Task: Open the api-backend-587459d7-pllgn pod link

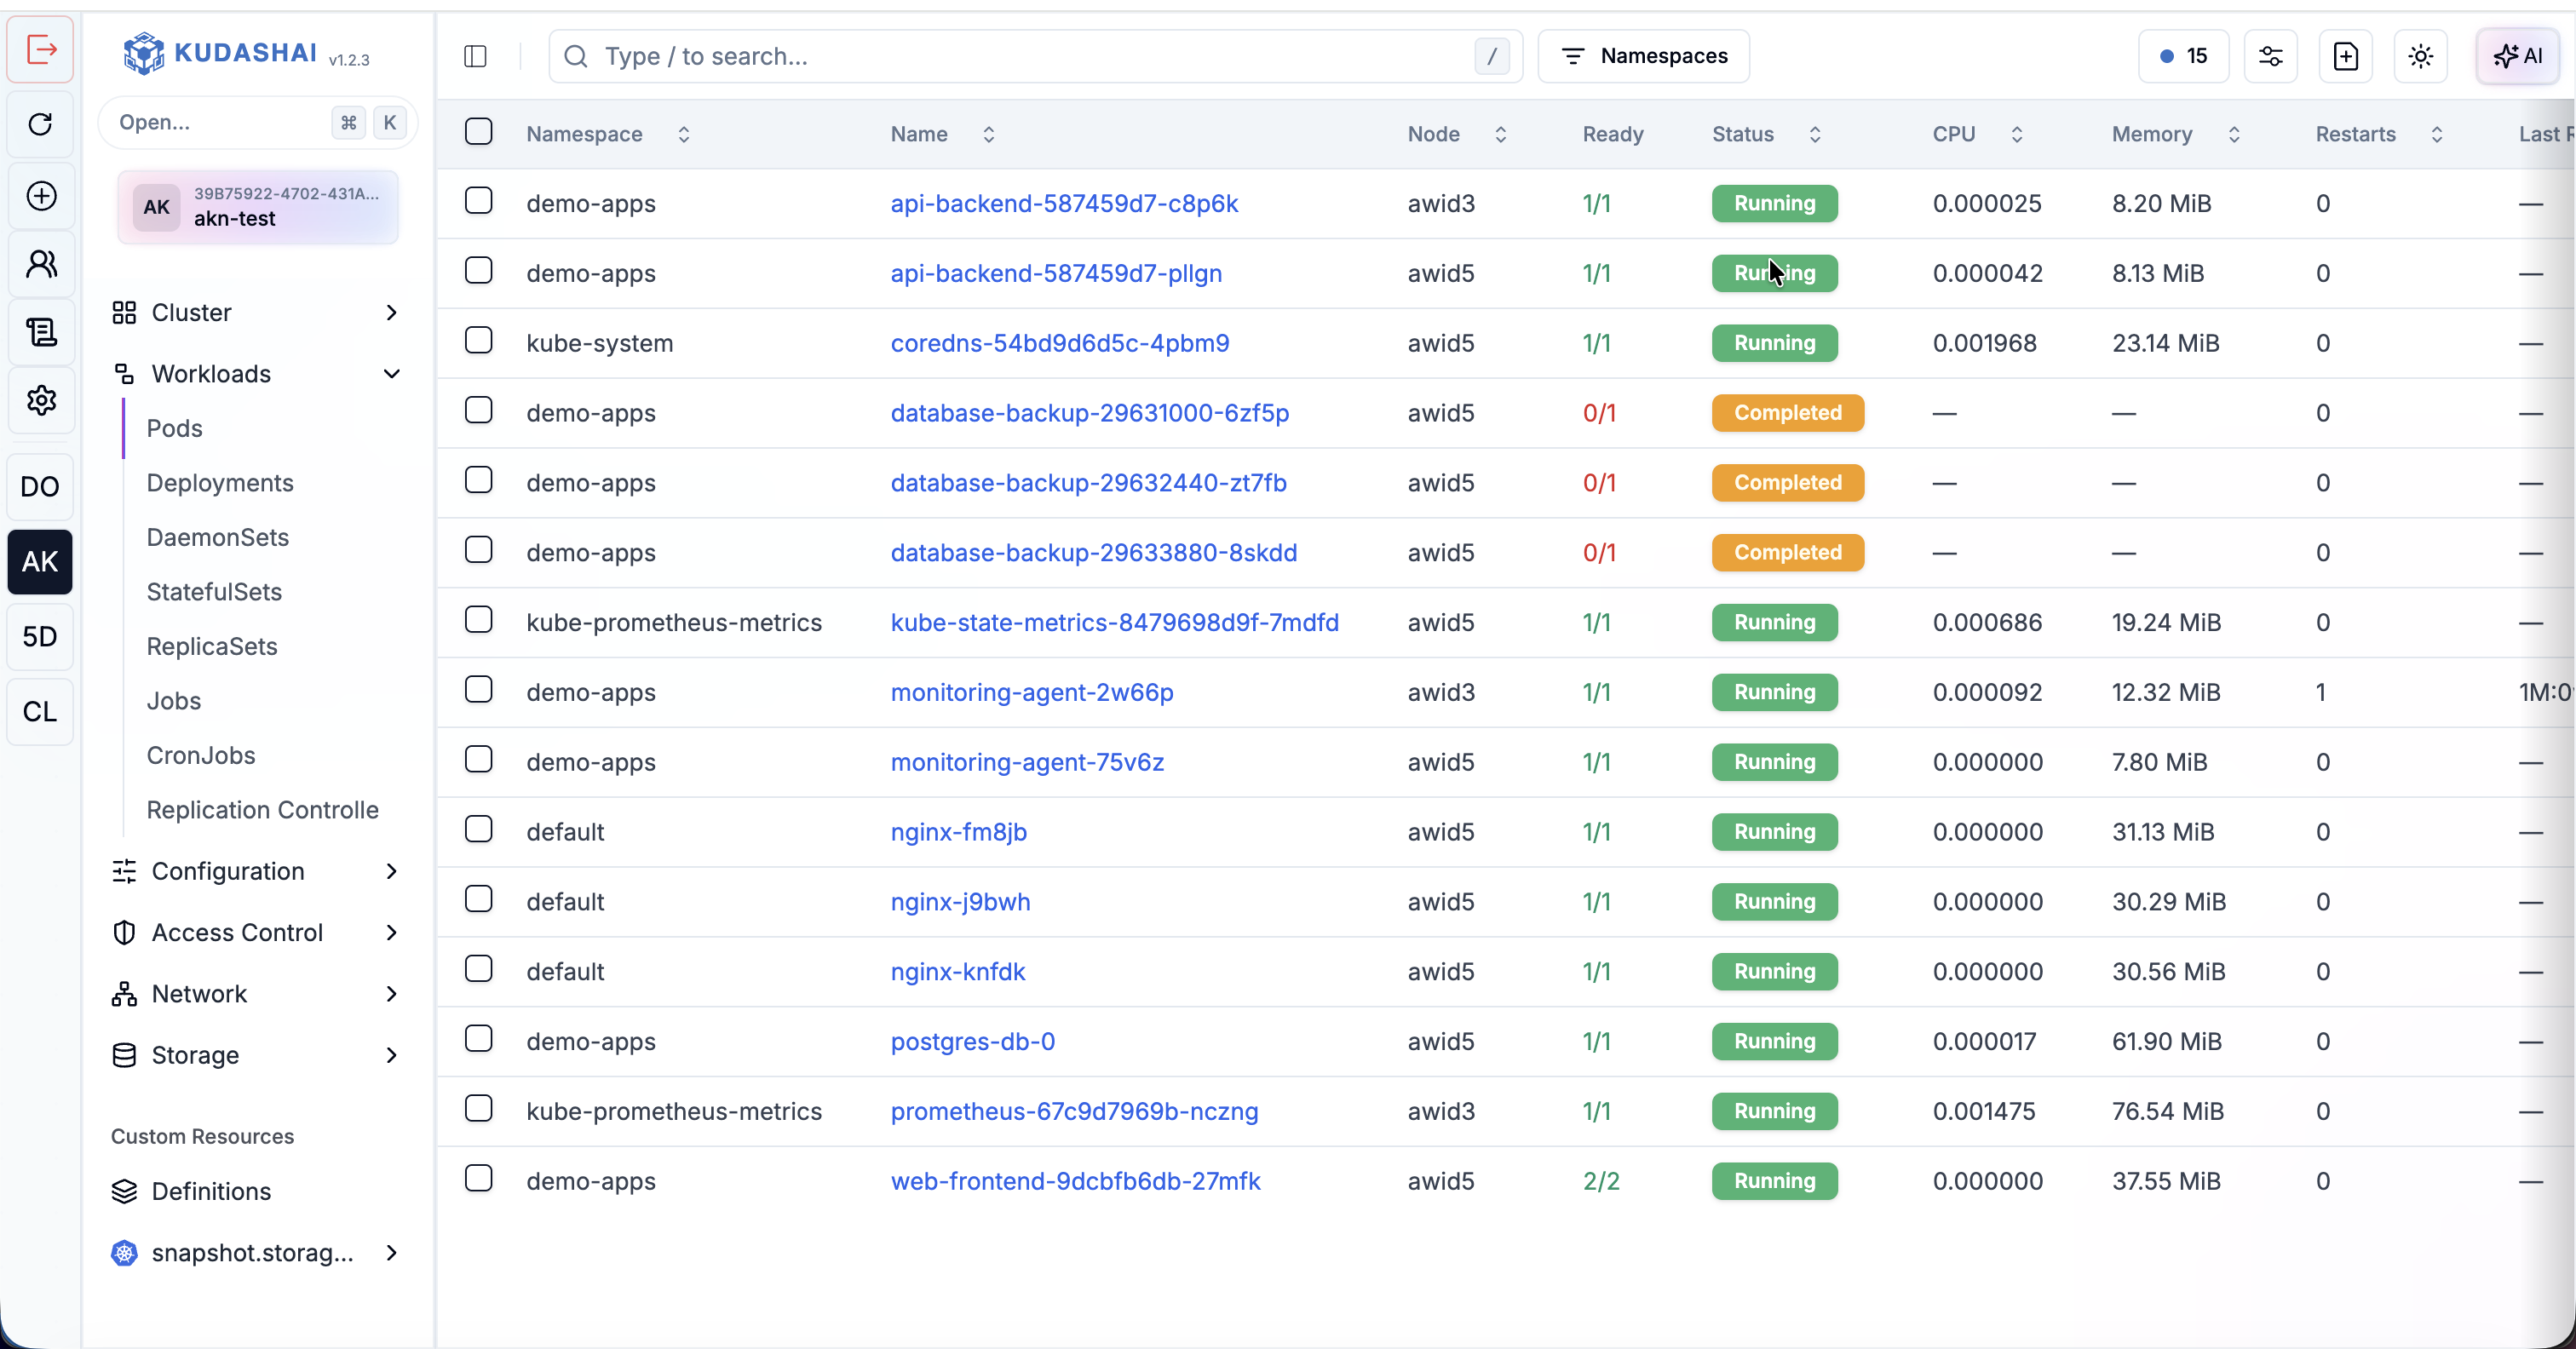Action: (1056, 273)
